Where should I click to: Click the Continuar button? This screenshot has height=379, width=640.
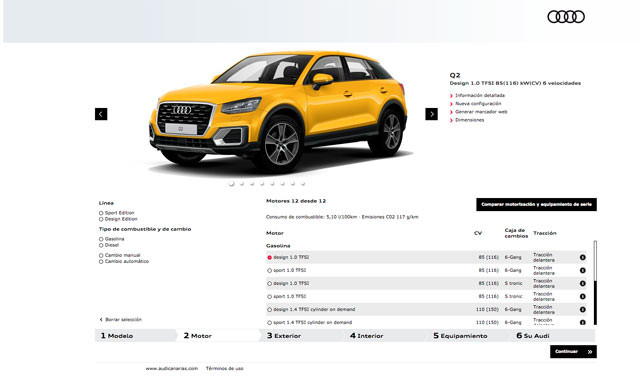coord(573,352)
